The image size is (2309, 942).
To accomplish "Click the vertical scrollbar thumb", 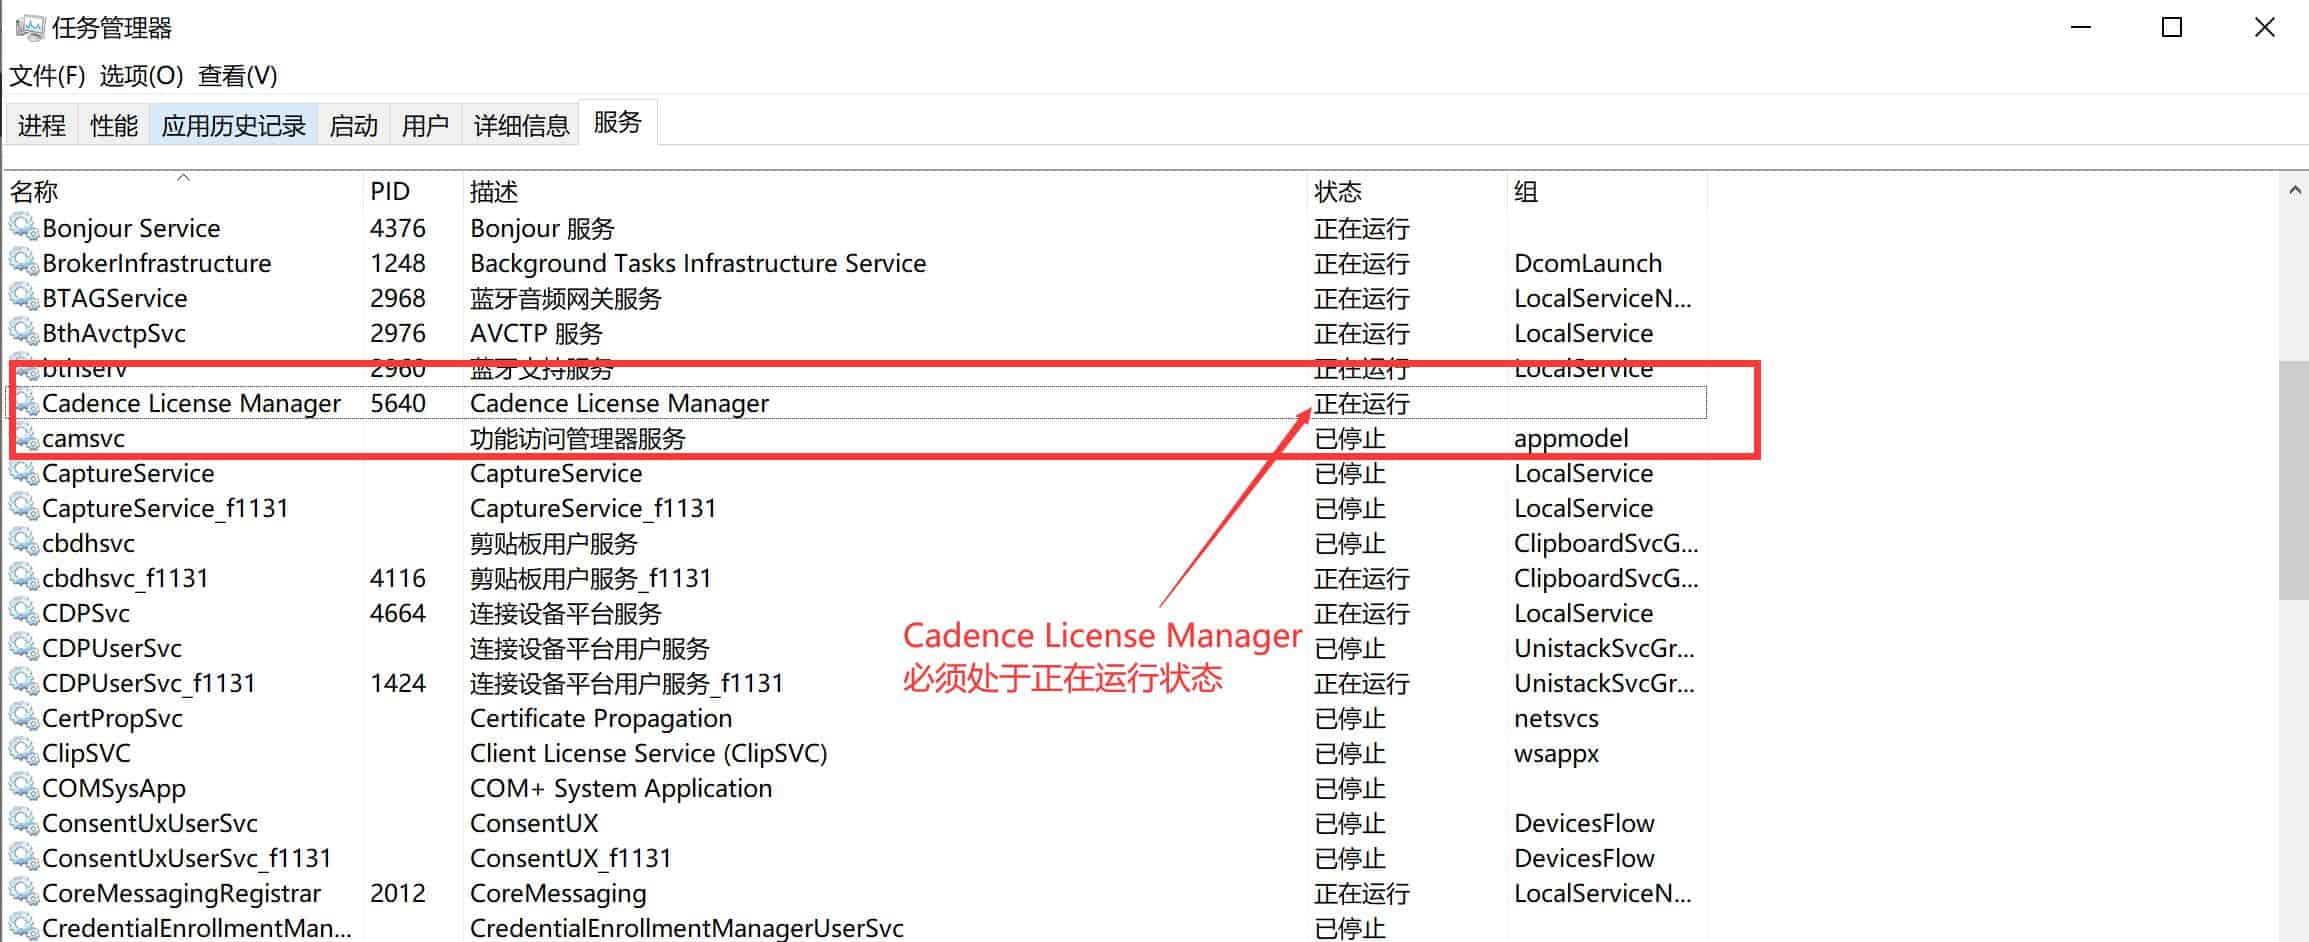I will (2294, 480).
